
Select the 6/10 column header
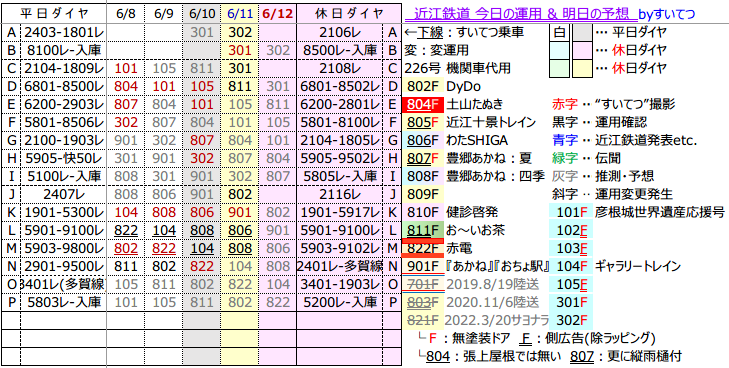coord(202,14)
